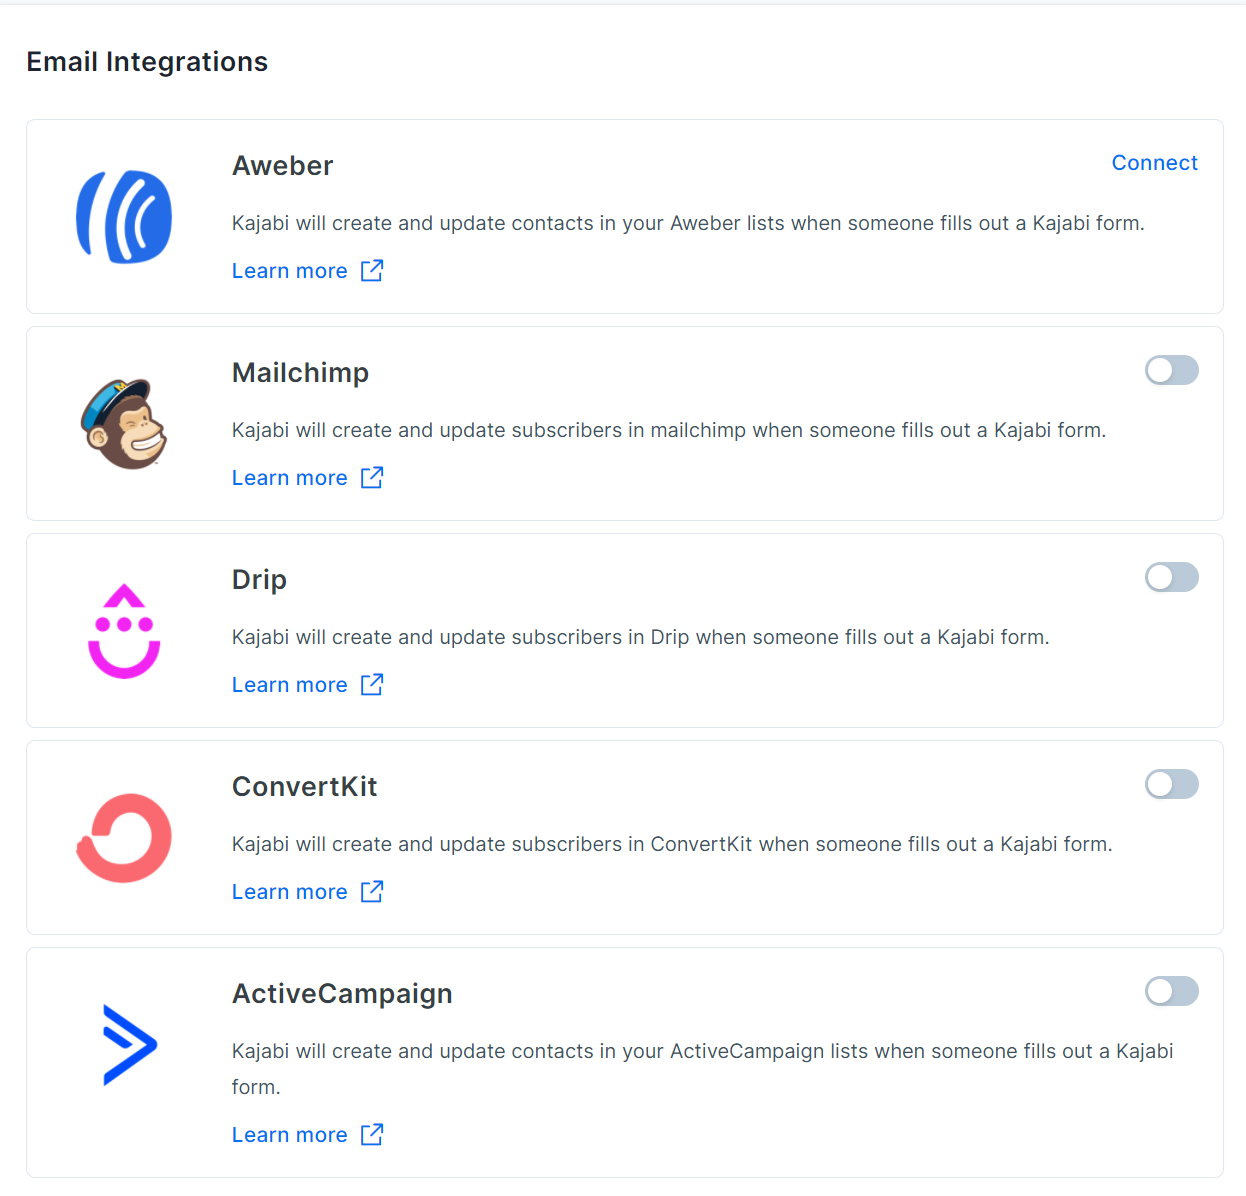Screen dimensions: 1246x1196
Task: Click external link icon under ConvertKit
Action: coord(372,891)
